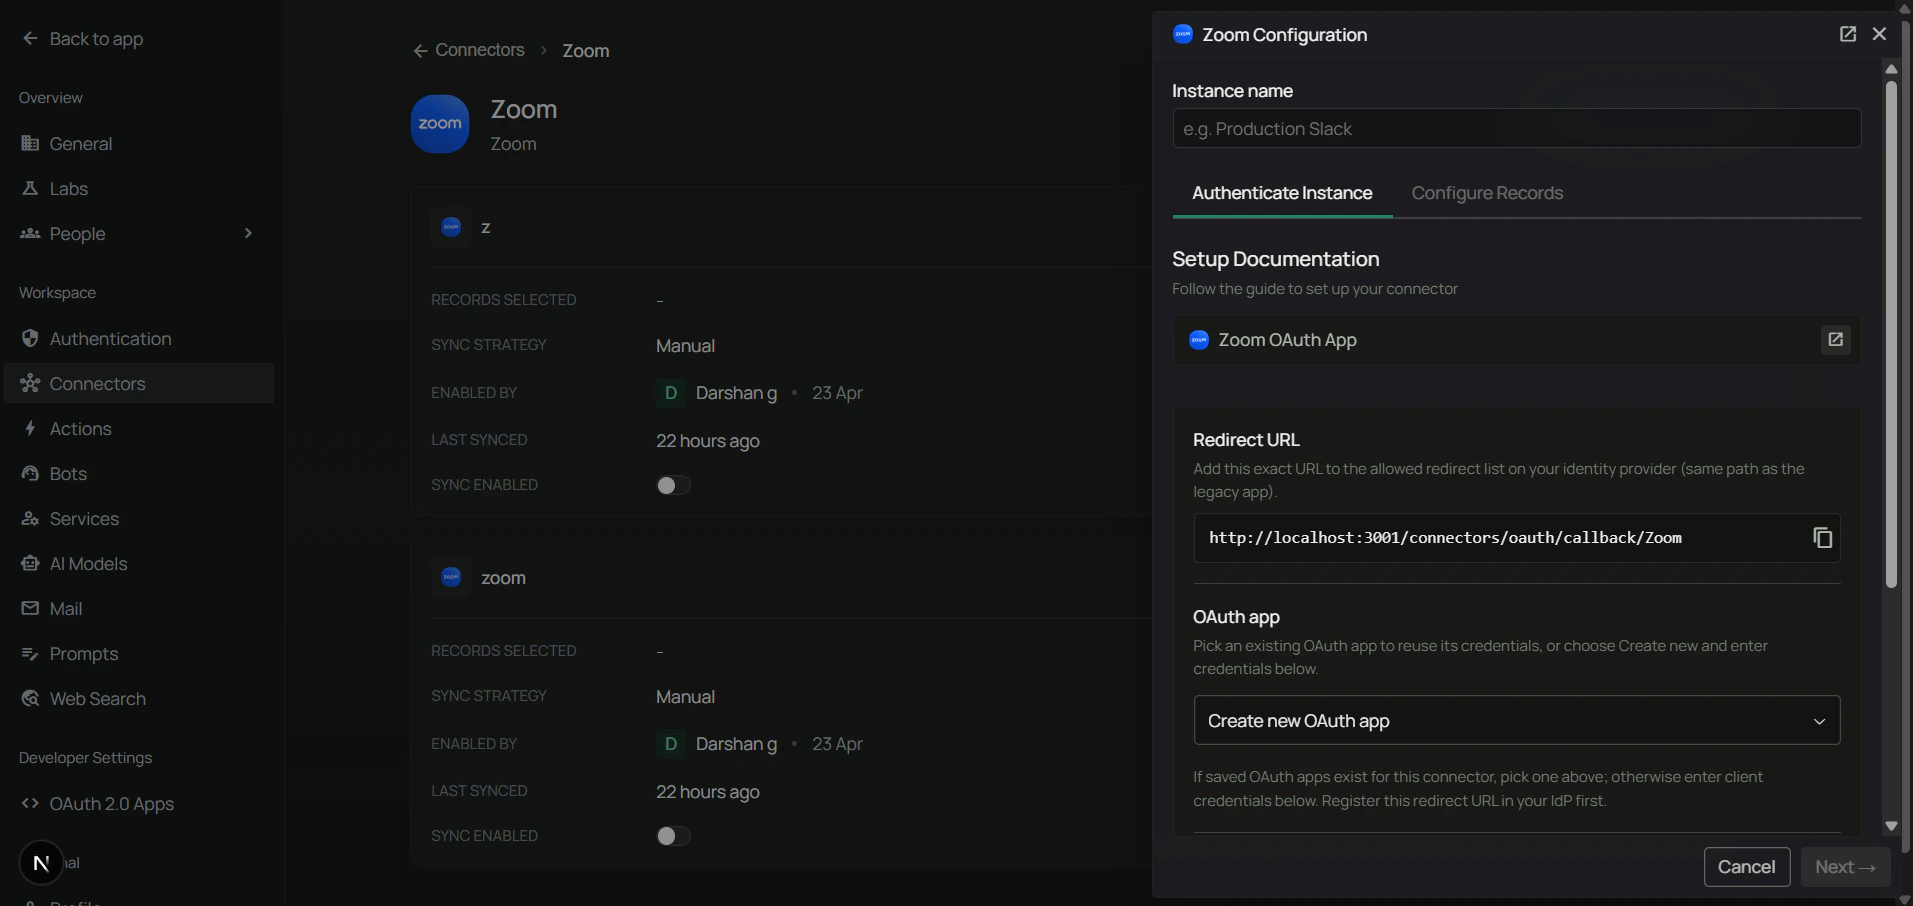The width and height of the screenshot is (1913, 906).
Task: Click the Back to app arrow icon
Action: (30, 38)
